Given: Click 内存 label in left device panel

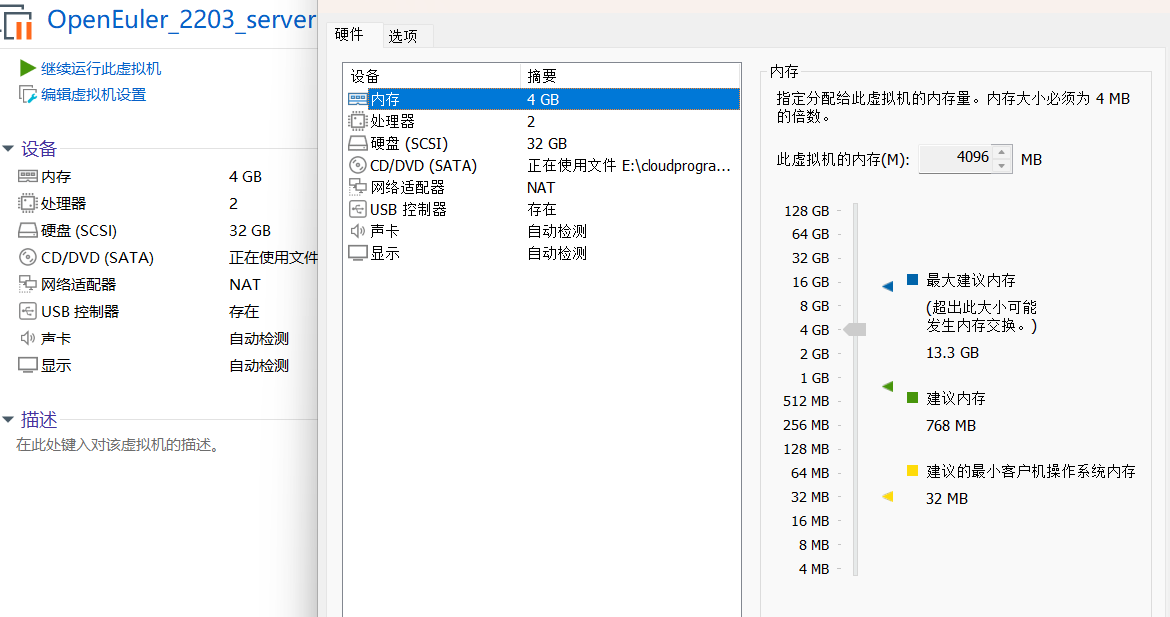Looking at the screenshot, I should point(56,177).
